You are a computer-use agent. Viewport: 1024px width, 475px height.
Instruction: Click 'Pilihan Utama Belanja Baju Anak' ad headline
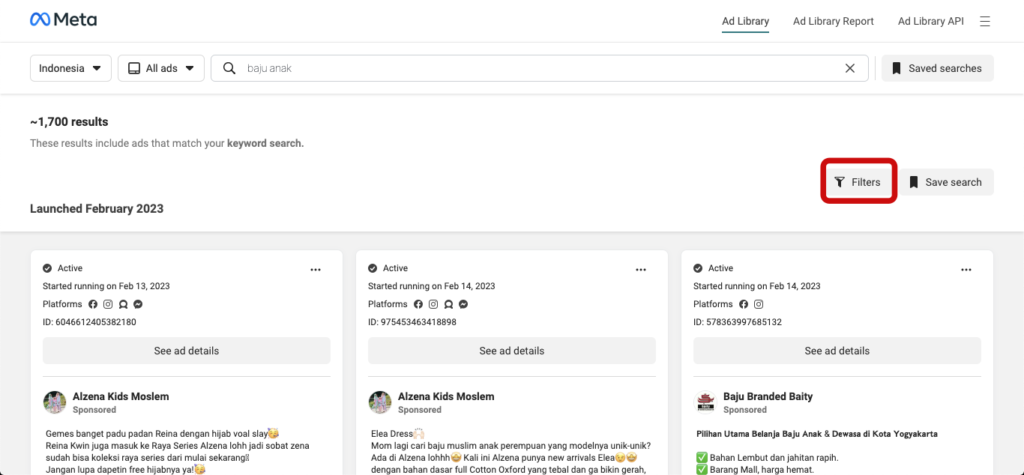[818, 434]
